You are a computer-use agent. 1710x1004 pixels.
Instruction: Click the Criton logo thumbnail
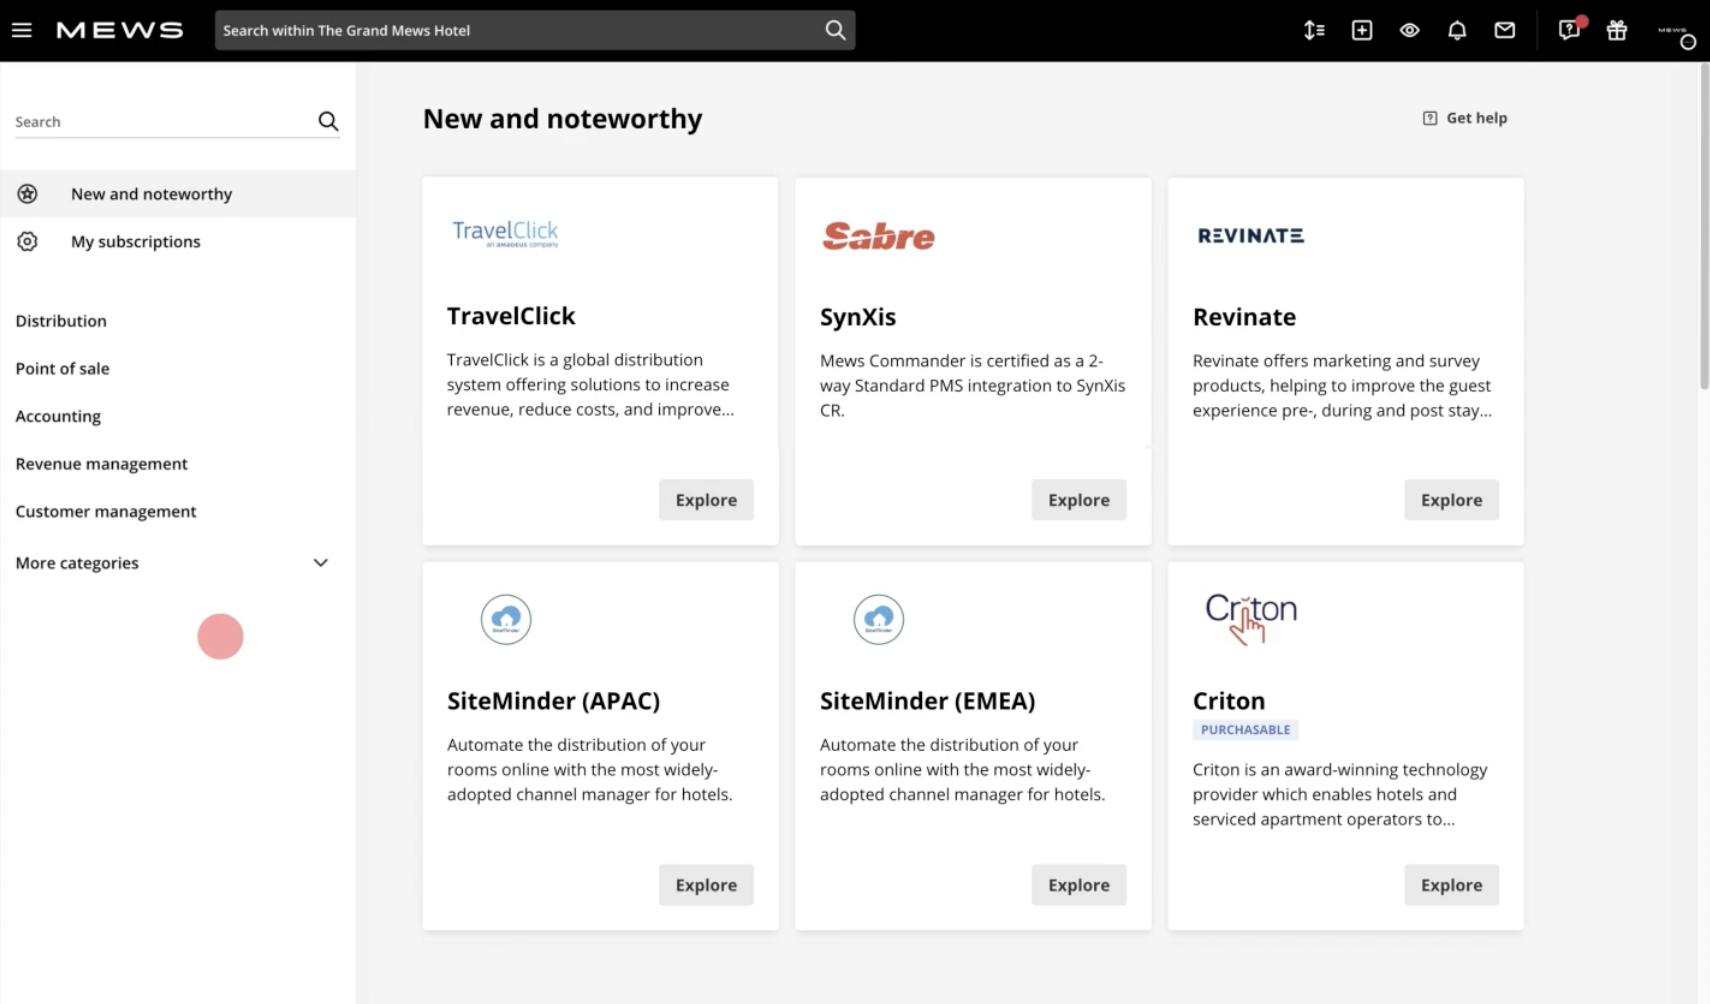[1250, 617]
